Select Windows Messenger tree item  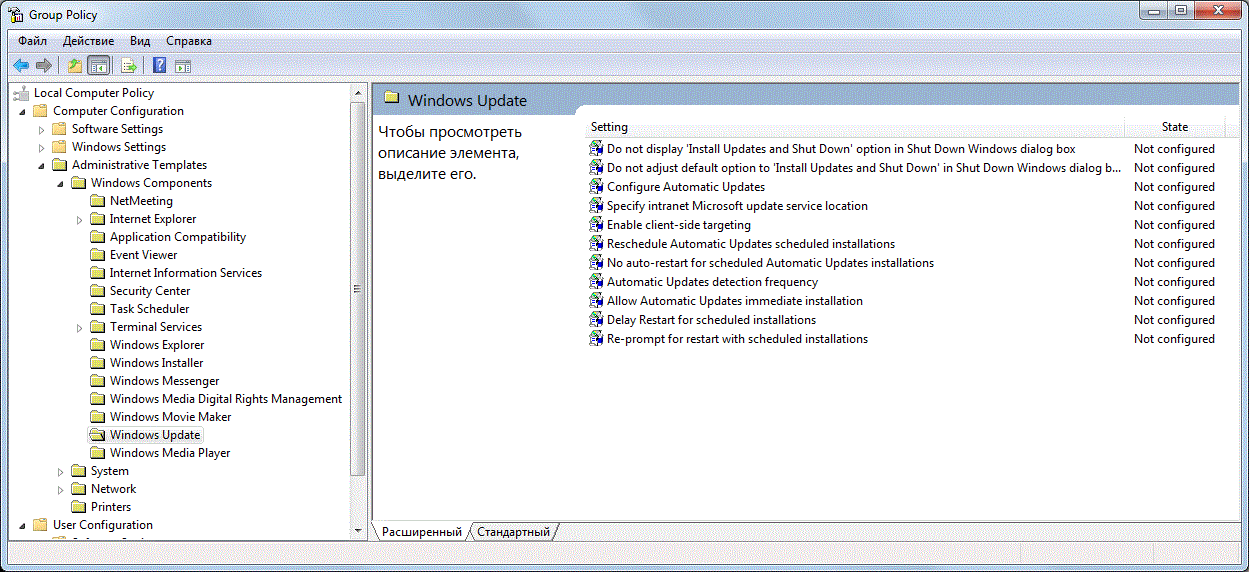coord(164,381)
